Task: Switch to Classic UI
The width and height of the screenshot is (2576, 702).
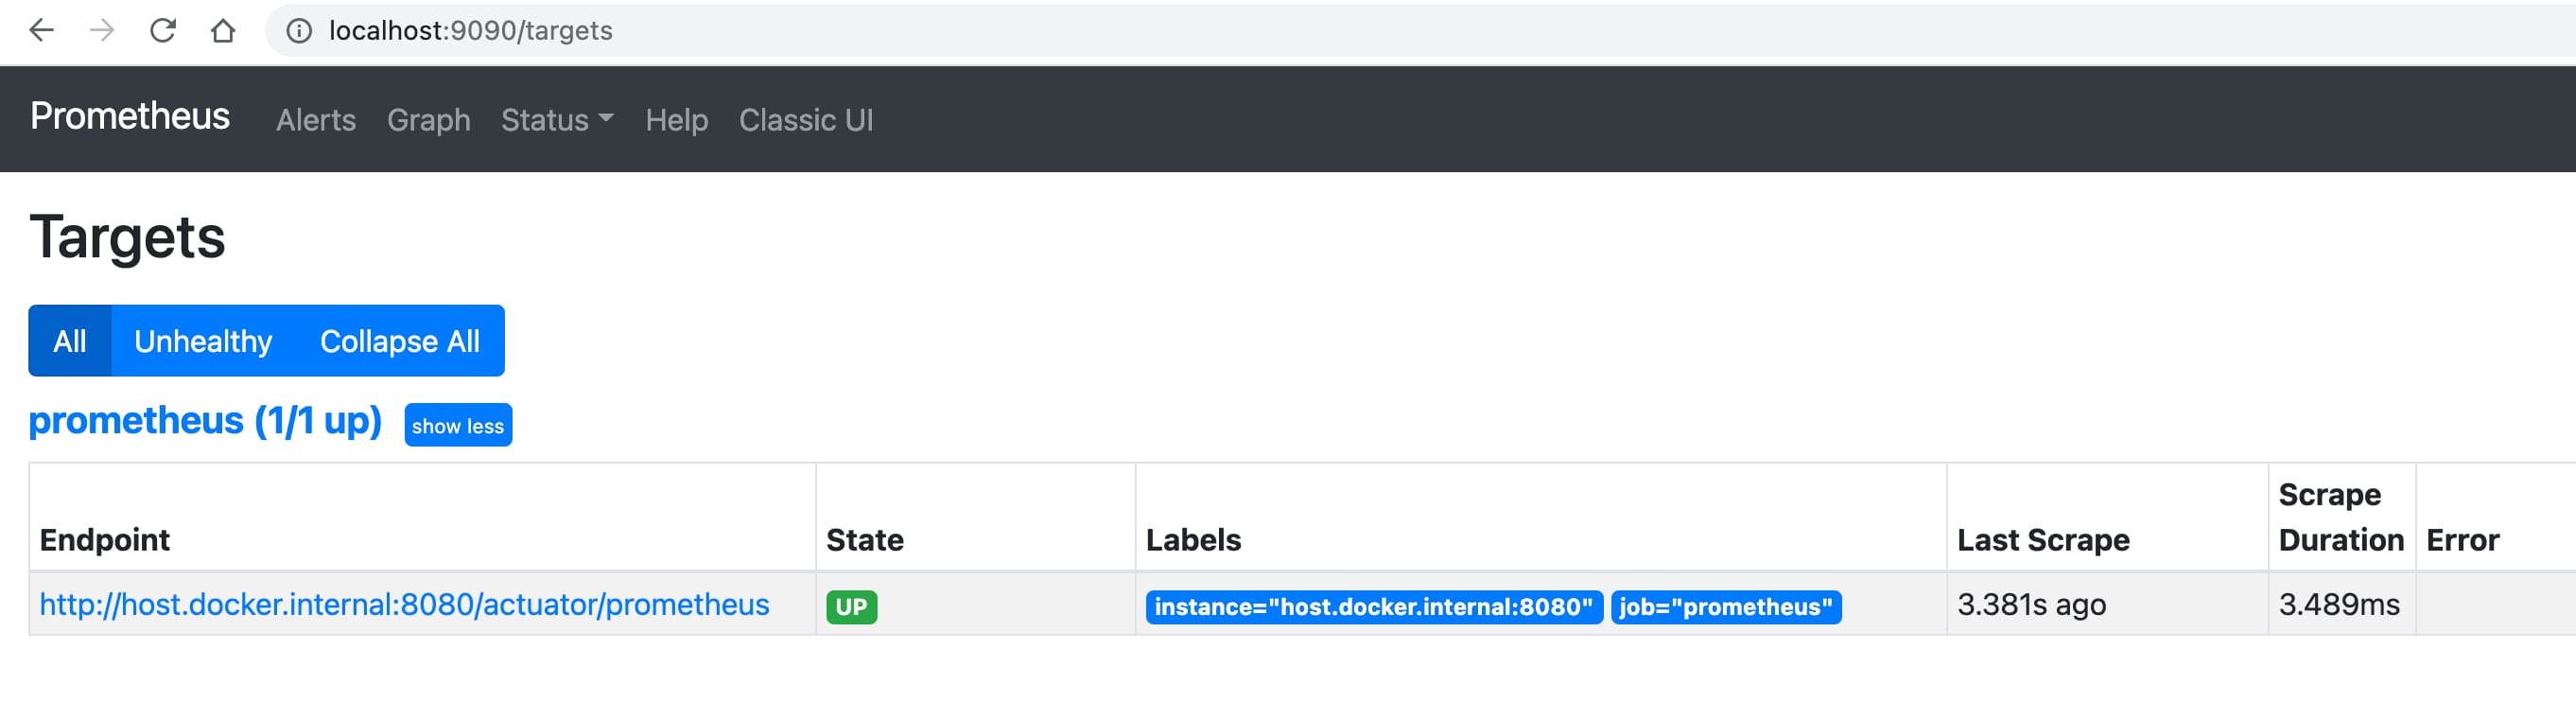Action: pyautogui.click(x=806, y=120)
